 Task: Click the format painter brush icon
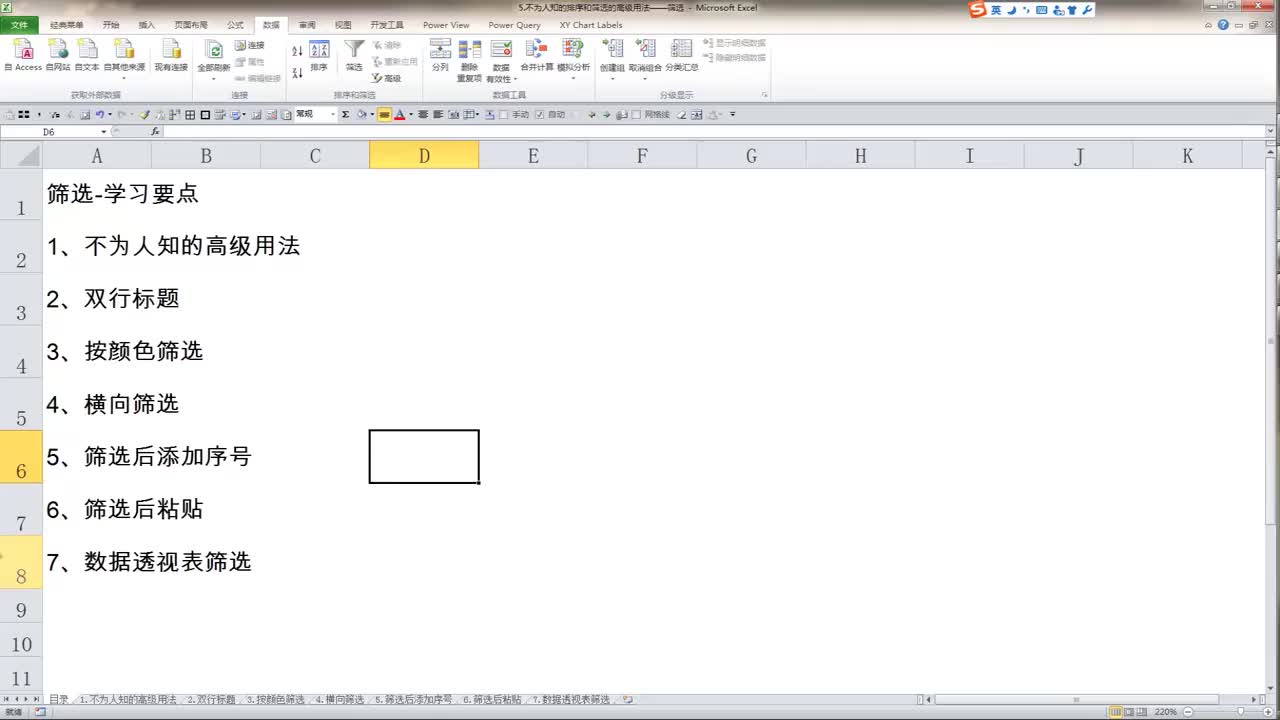pyautogui.click(x=144, y=115)
